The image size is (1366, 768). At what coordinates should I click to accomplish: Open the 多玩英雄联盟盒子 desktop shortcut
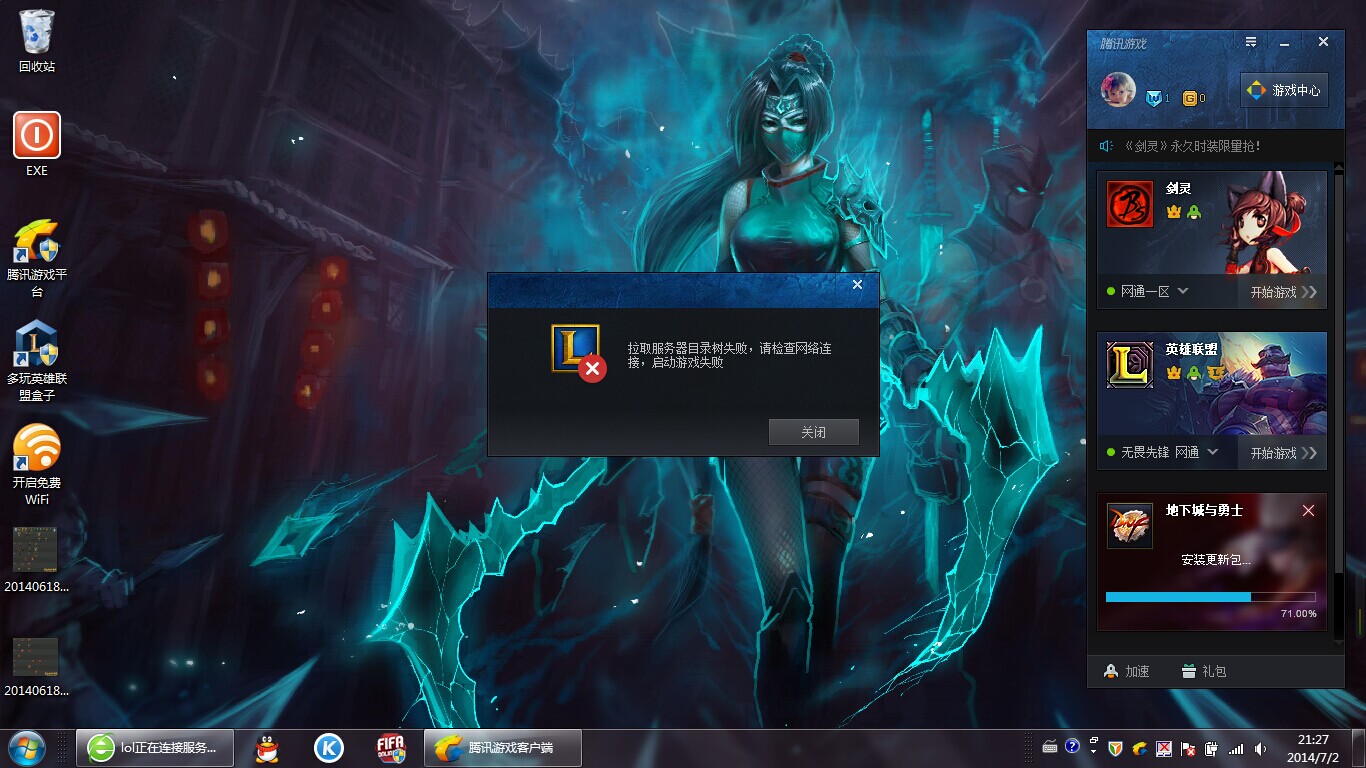[x=37, y=361]
